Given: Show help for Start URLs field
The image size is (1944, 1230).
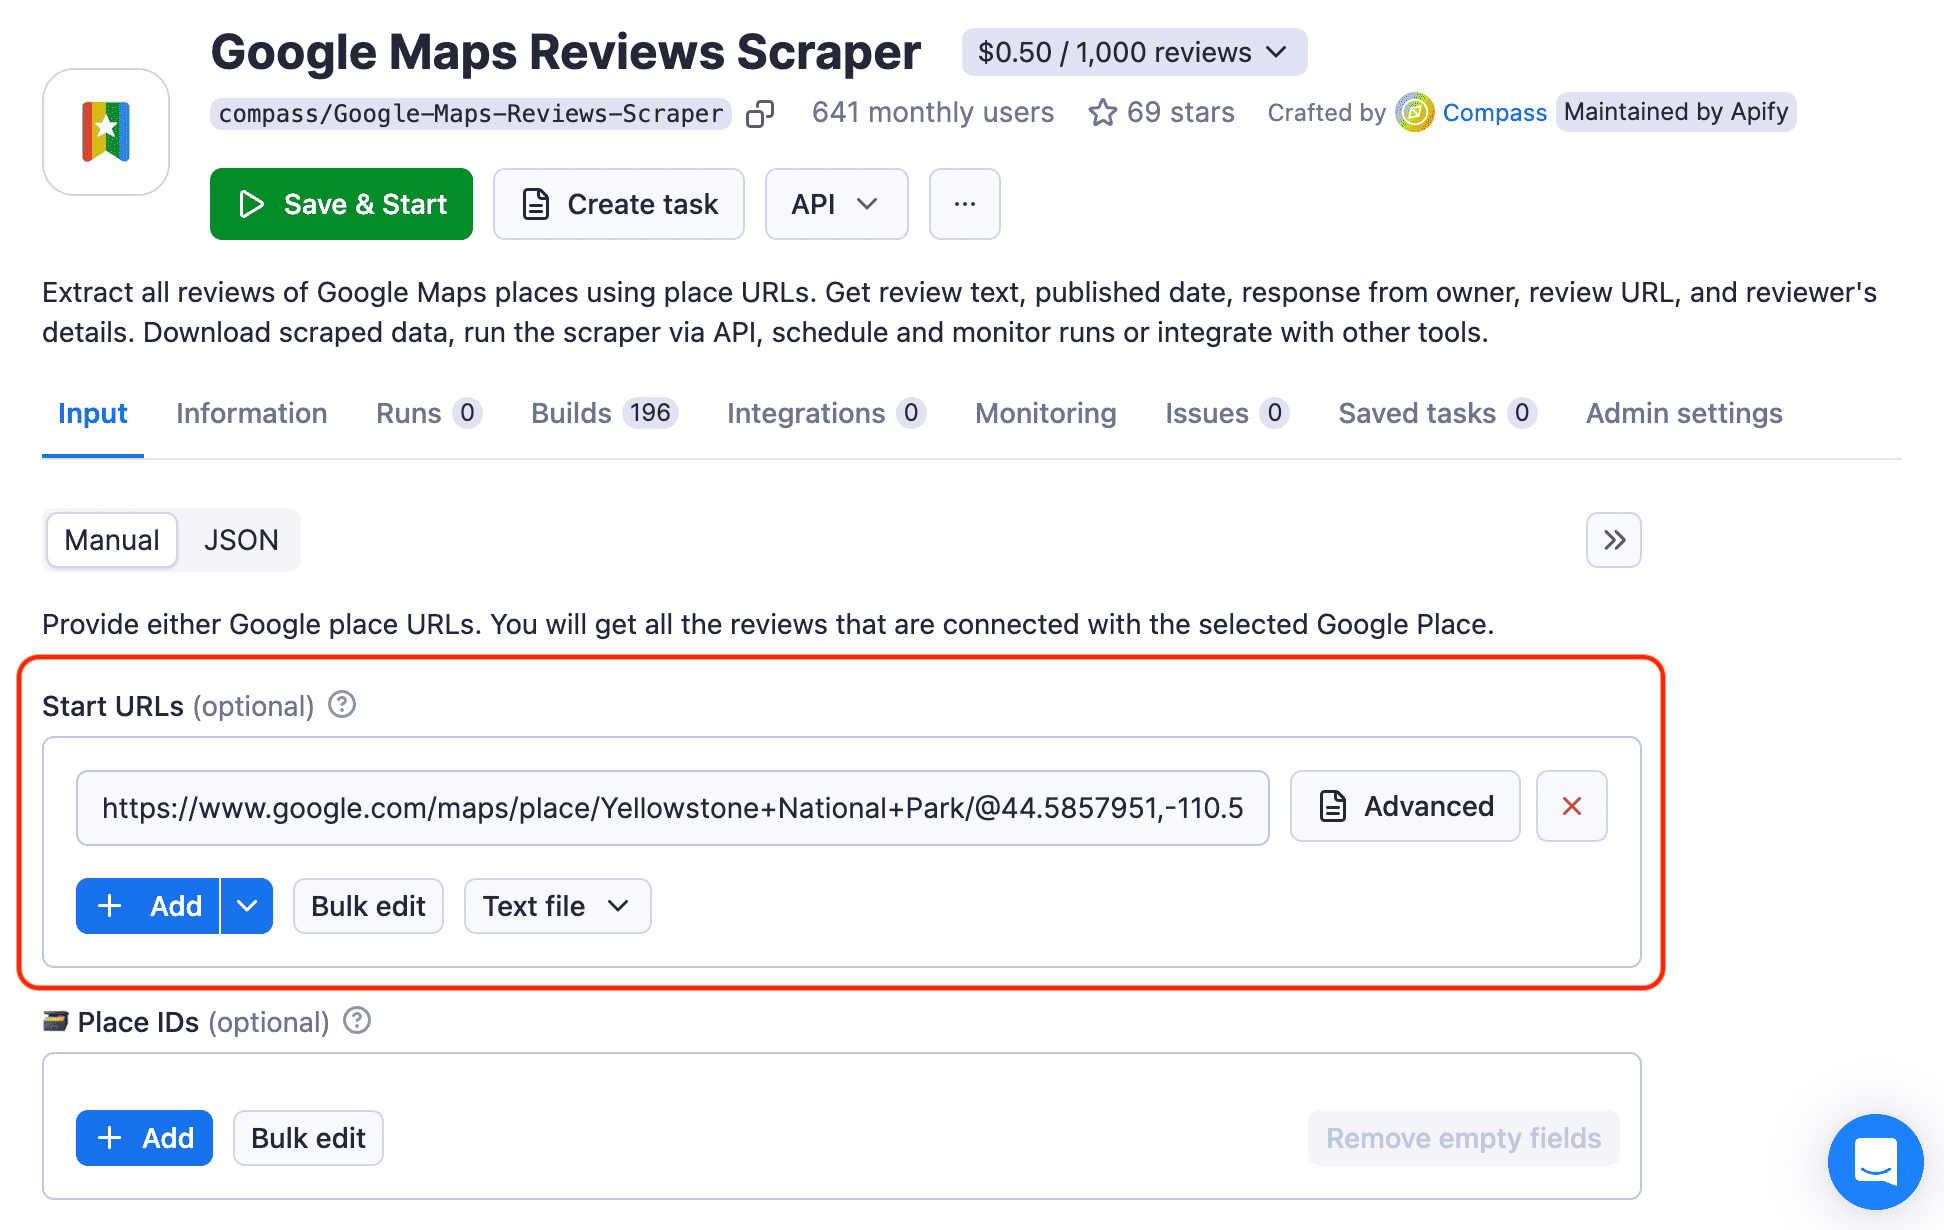Looking at the screenshot, I should click(342, 705).
